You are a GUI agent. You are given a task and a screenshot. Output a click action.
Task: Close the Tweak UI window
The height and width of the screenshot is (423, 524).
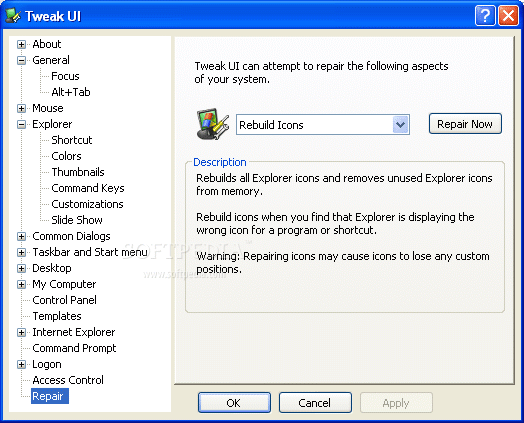click(x=509, y=16)
